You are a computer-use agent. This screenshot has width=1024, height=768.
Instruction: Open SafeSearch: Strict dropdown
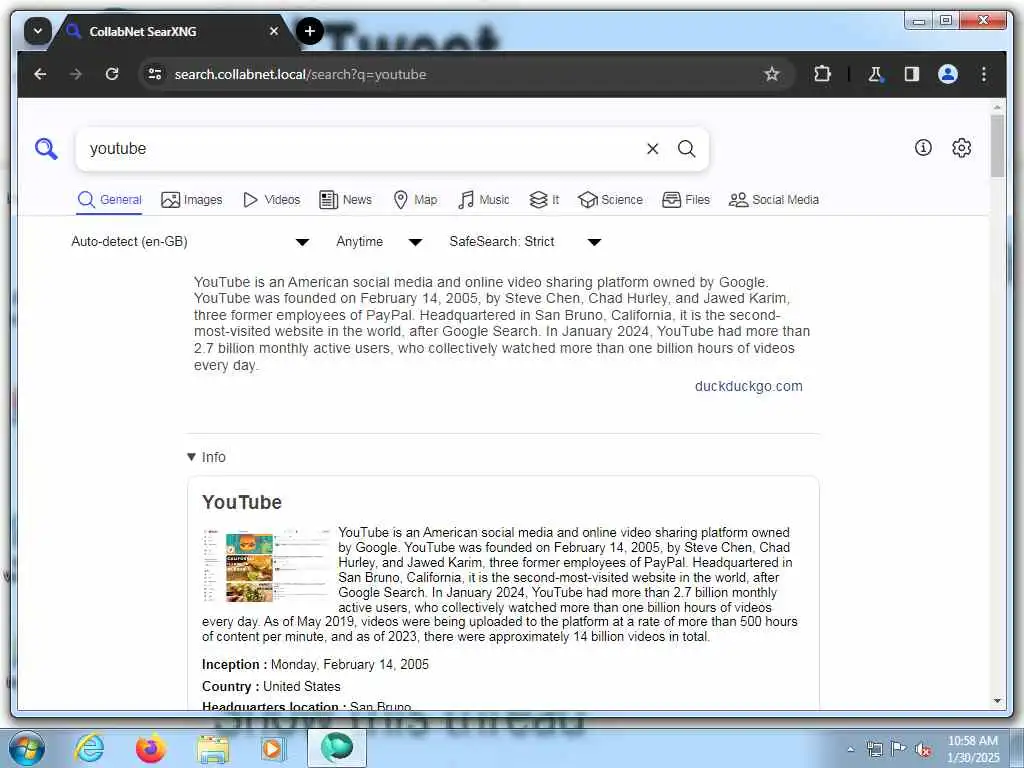click(x=524, y=242)
